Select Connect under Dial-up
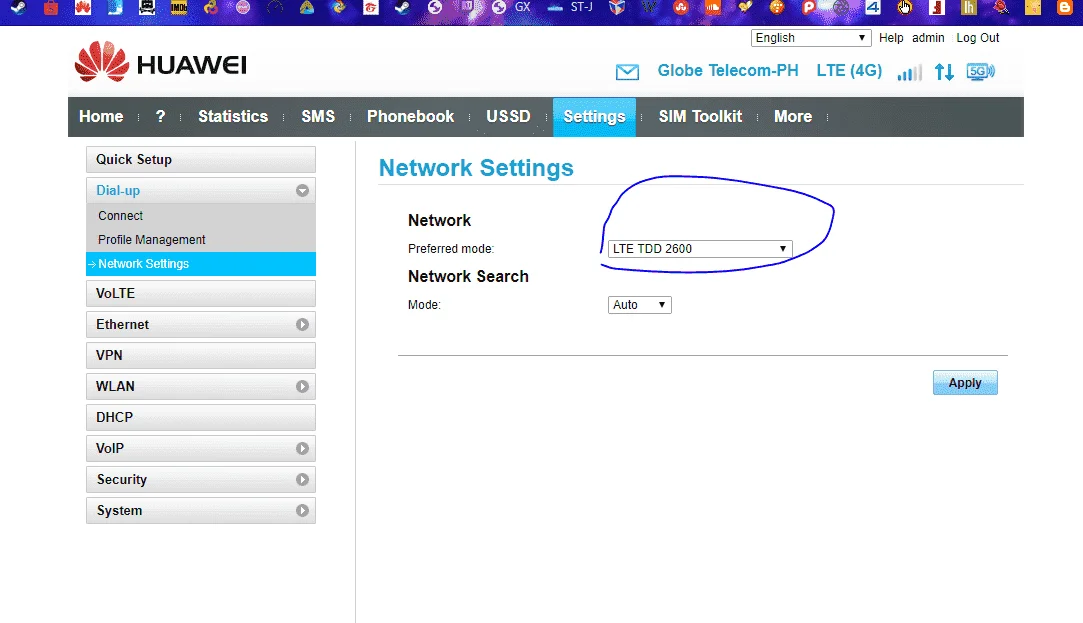1083x623 pixels. click(120, 215)
